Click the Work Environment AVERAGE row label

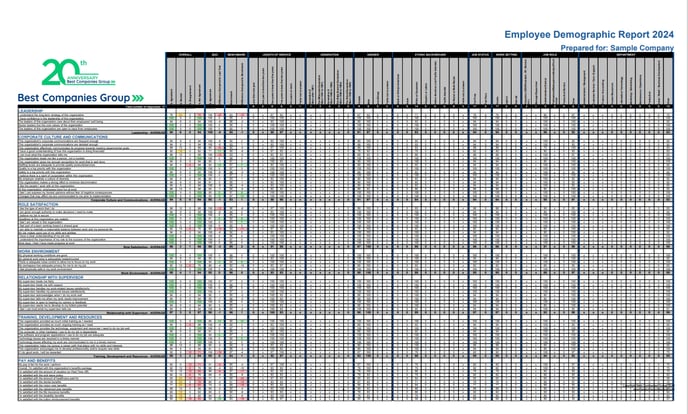point(143,272)
